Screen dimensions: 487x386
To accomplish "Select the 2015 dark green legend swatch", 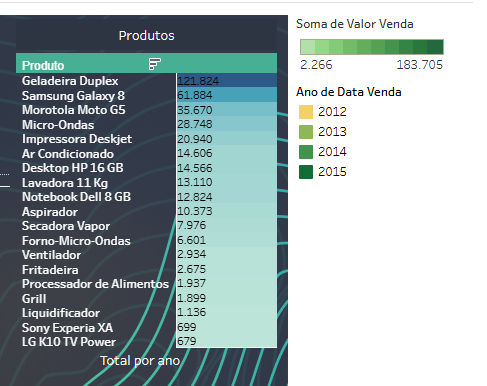I will click(306, 172).
